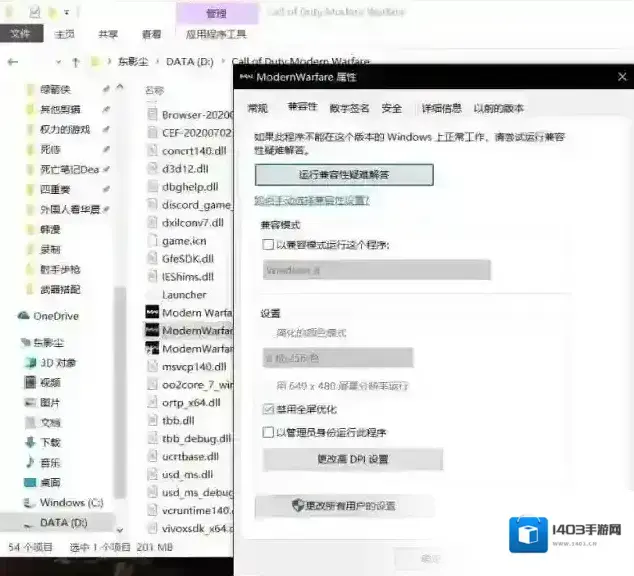
Task: Click the 视频 library icon
Action: [x=30, y=382]
